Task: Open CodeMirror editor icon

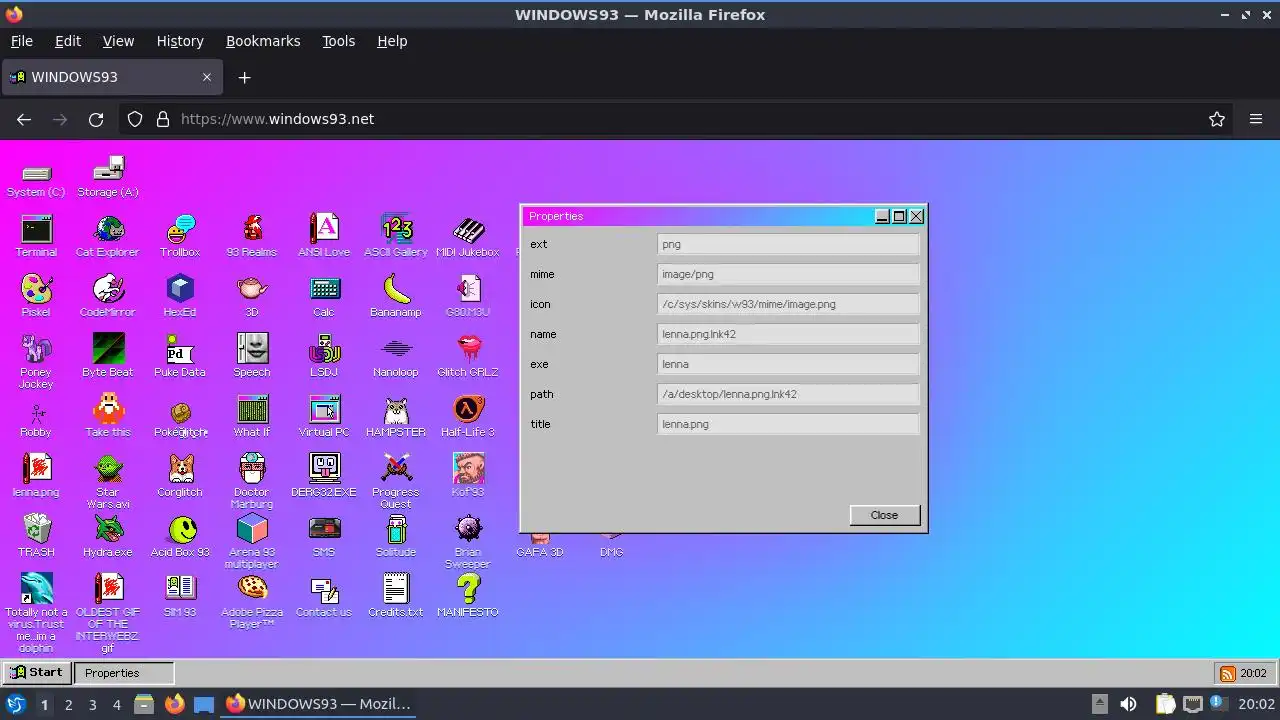Action: (x=108, y=297)
